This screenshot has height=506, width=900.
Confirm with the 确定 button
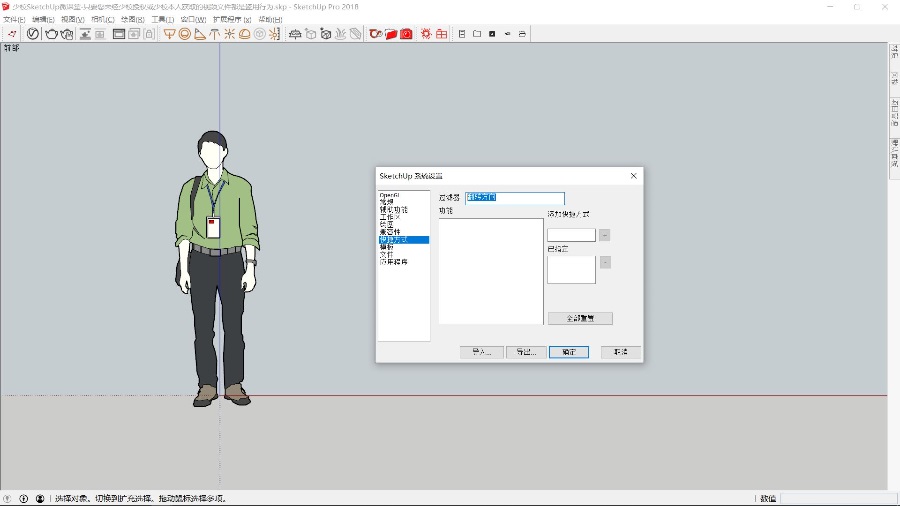[x=569, y=352]
